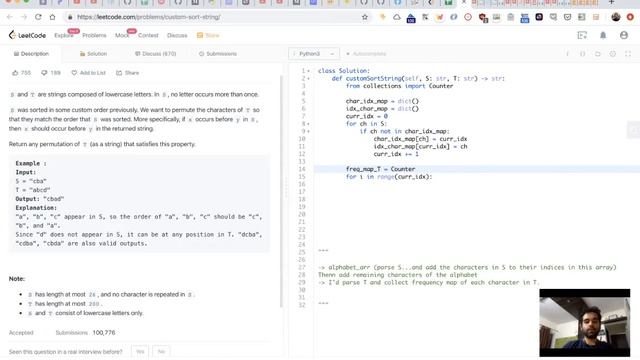Viewport: 640px width, 360px height.
Task: Click the freq_map_T = Counter line
Action: (380, 169)
